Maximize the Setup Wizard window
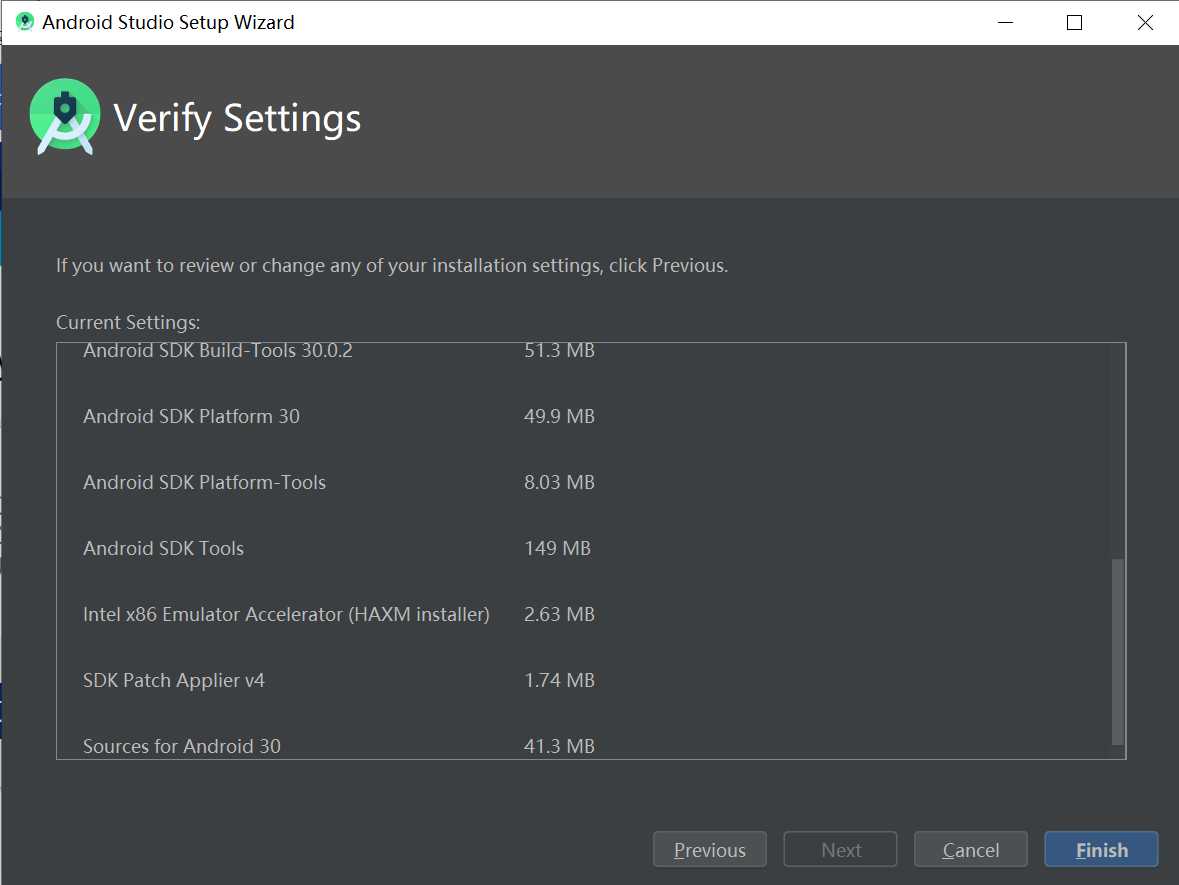The image size is (1179, 885). click(x=1074, y=23)
